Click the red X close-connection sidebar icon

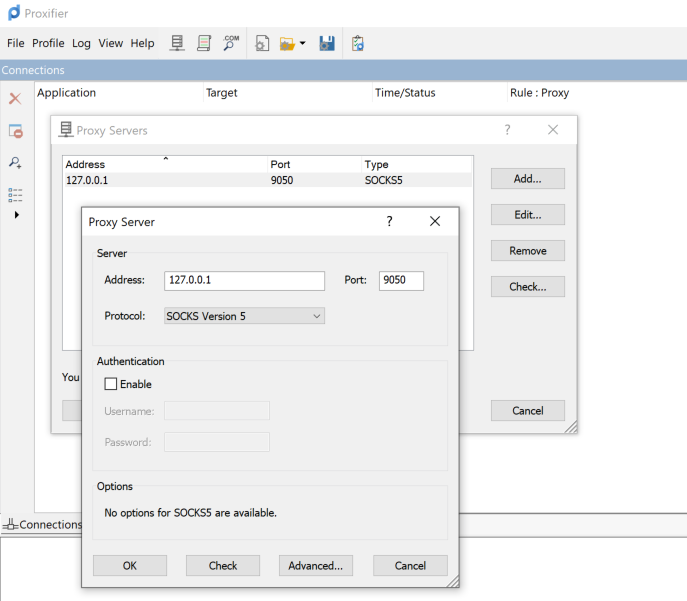coord(15,98)
